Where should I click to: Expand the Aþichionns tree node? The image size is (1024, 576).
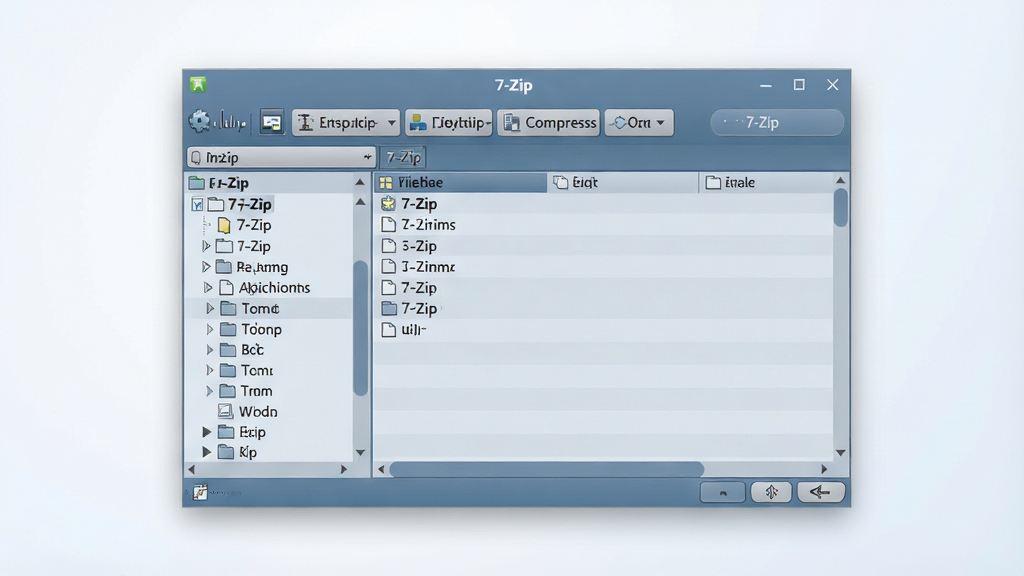[x=208, y=287]
